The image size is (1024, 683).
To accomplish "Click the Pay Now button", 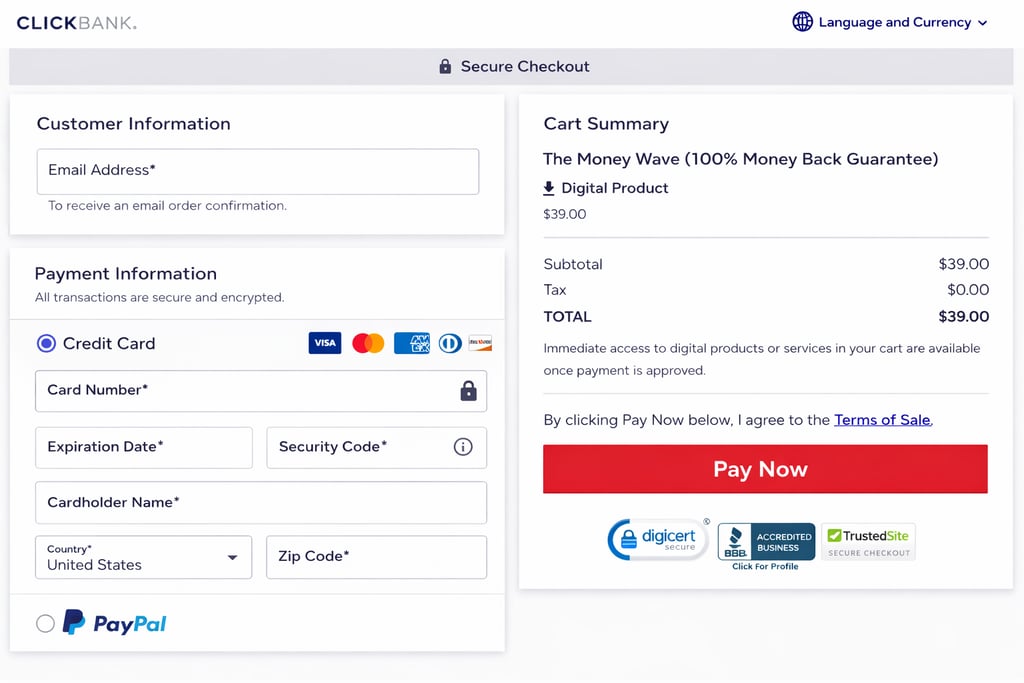I will coord(765,469).
